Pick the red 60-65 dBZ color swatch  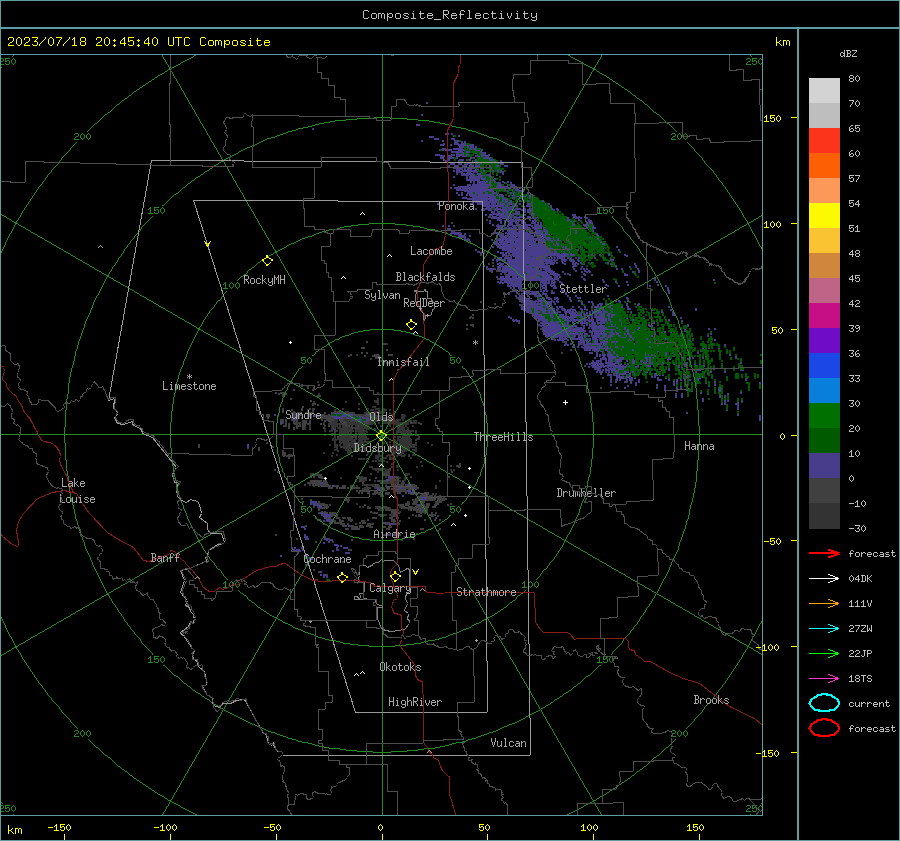824,141
